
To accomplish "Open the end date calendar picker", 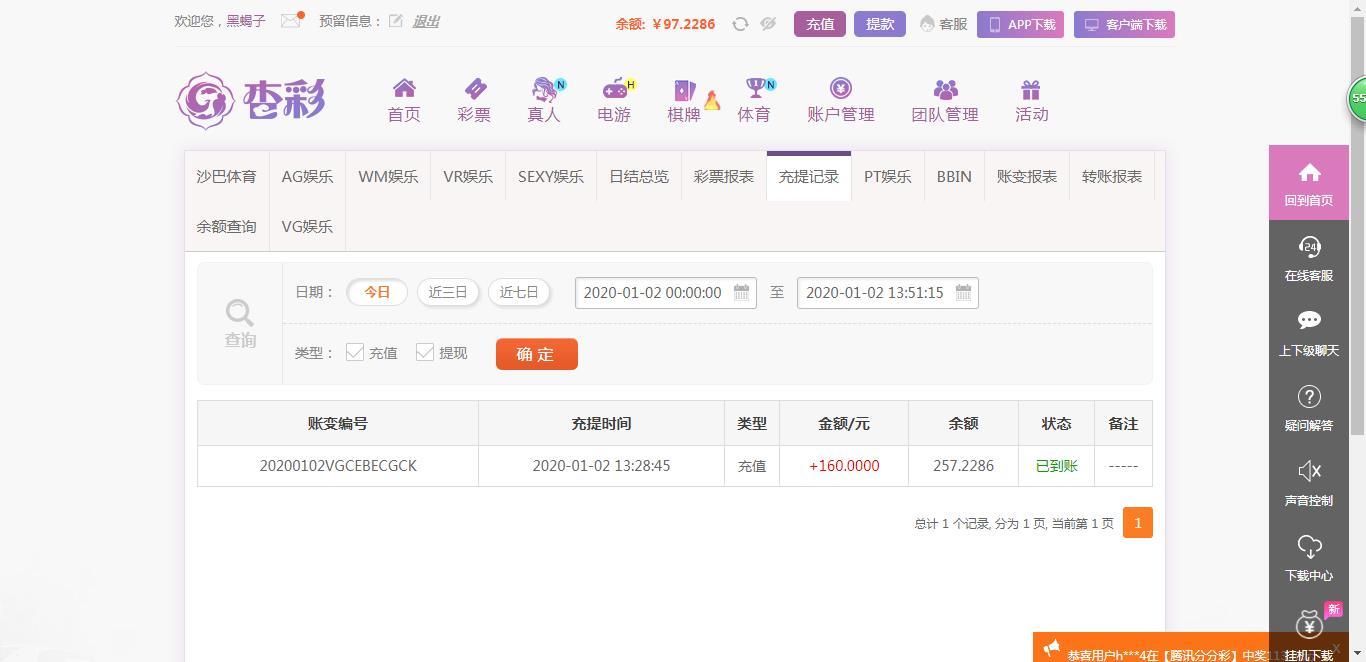I will tap(963, 293).
